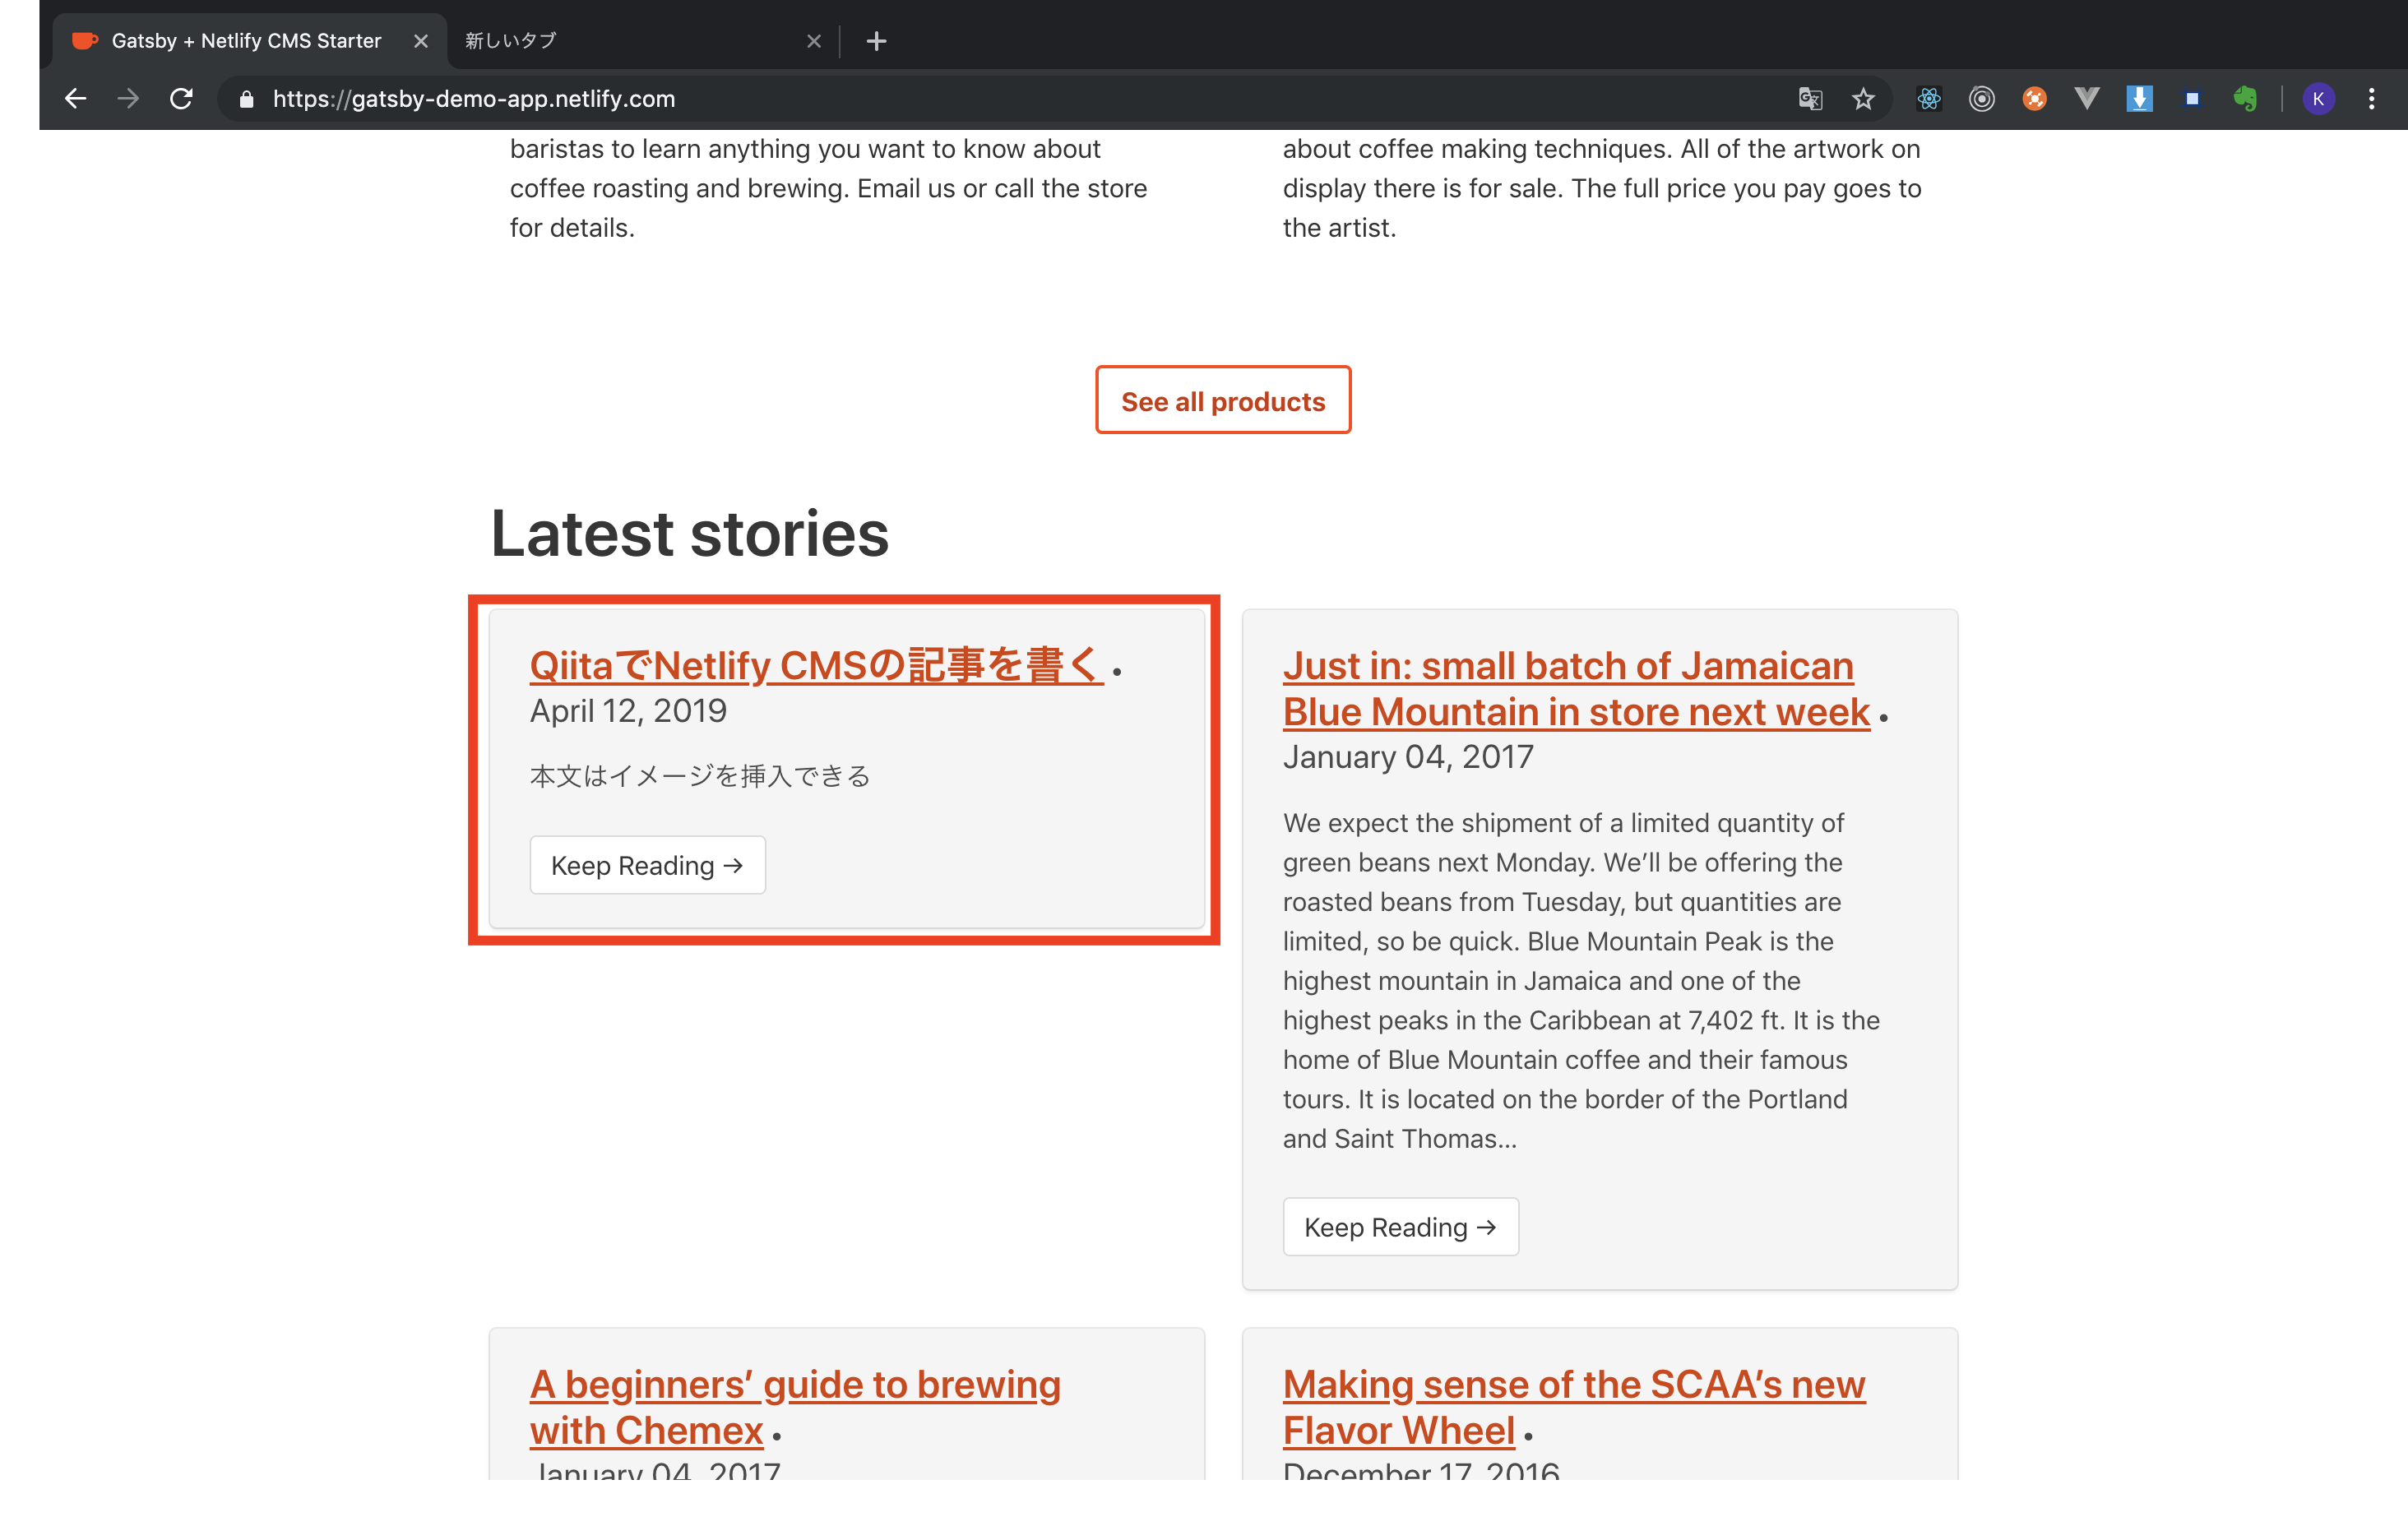Open the Chrome three-dot menu
Screen dimensions: 2408x1526
click(2371, 99)
